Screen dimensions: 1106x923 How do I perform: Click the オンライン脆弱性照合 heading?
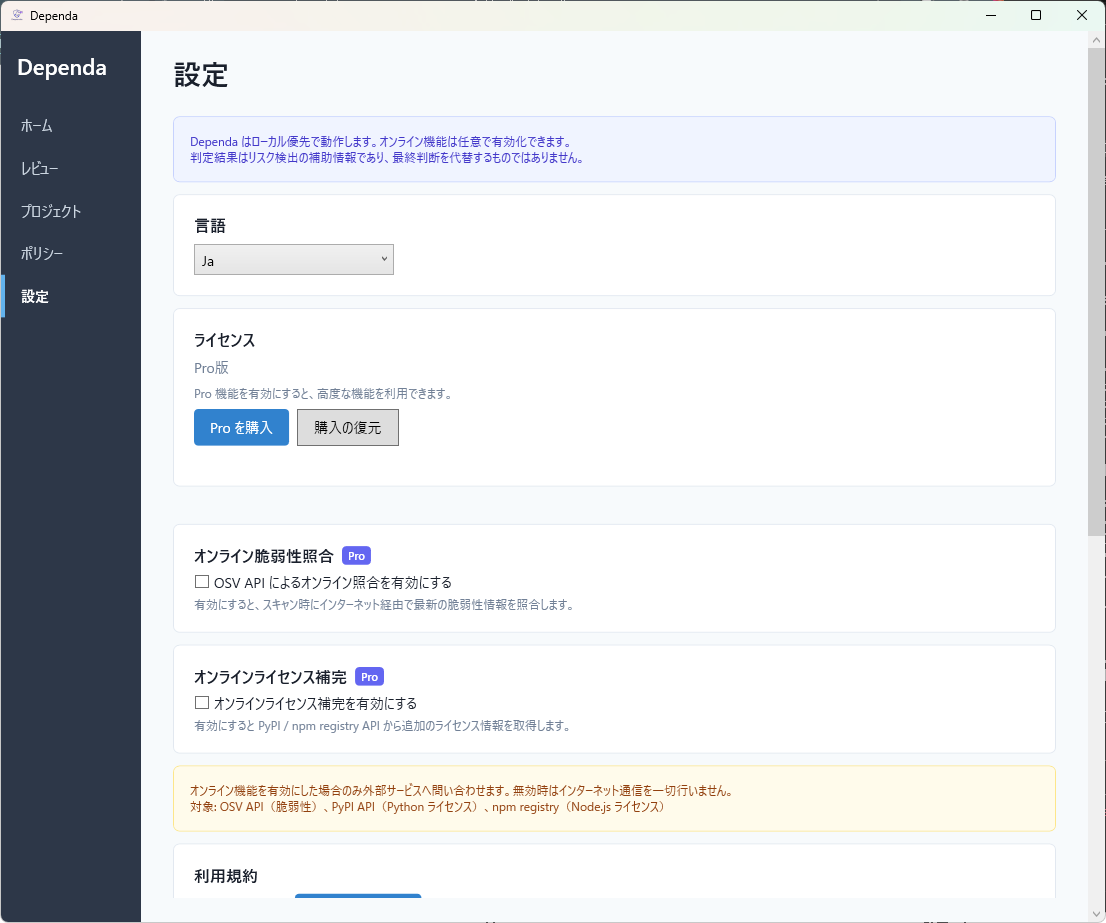pyautogui.click(x=264, y=556)
